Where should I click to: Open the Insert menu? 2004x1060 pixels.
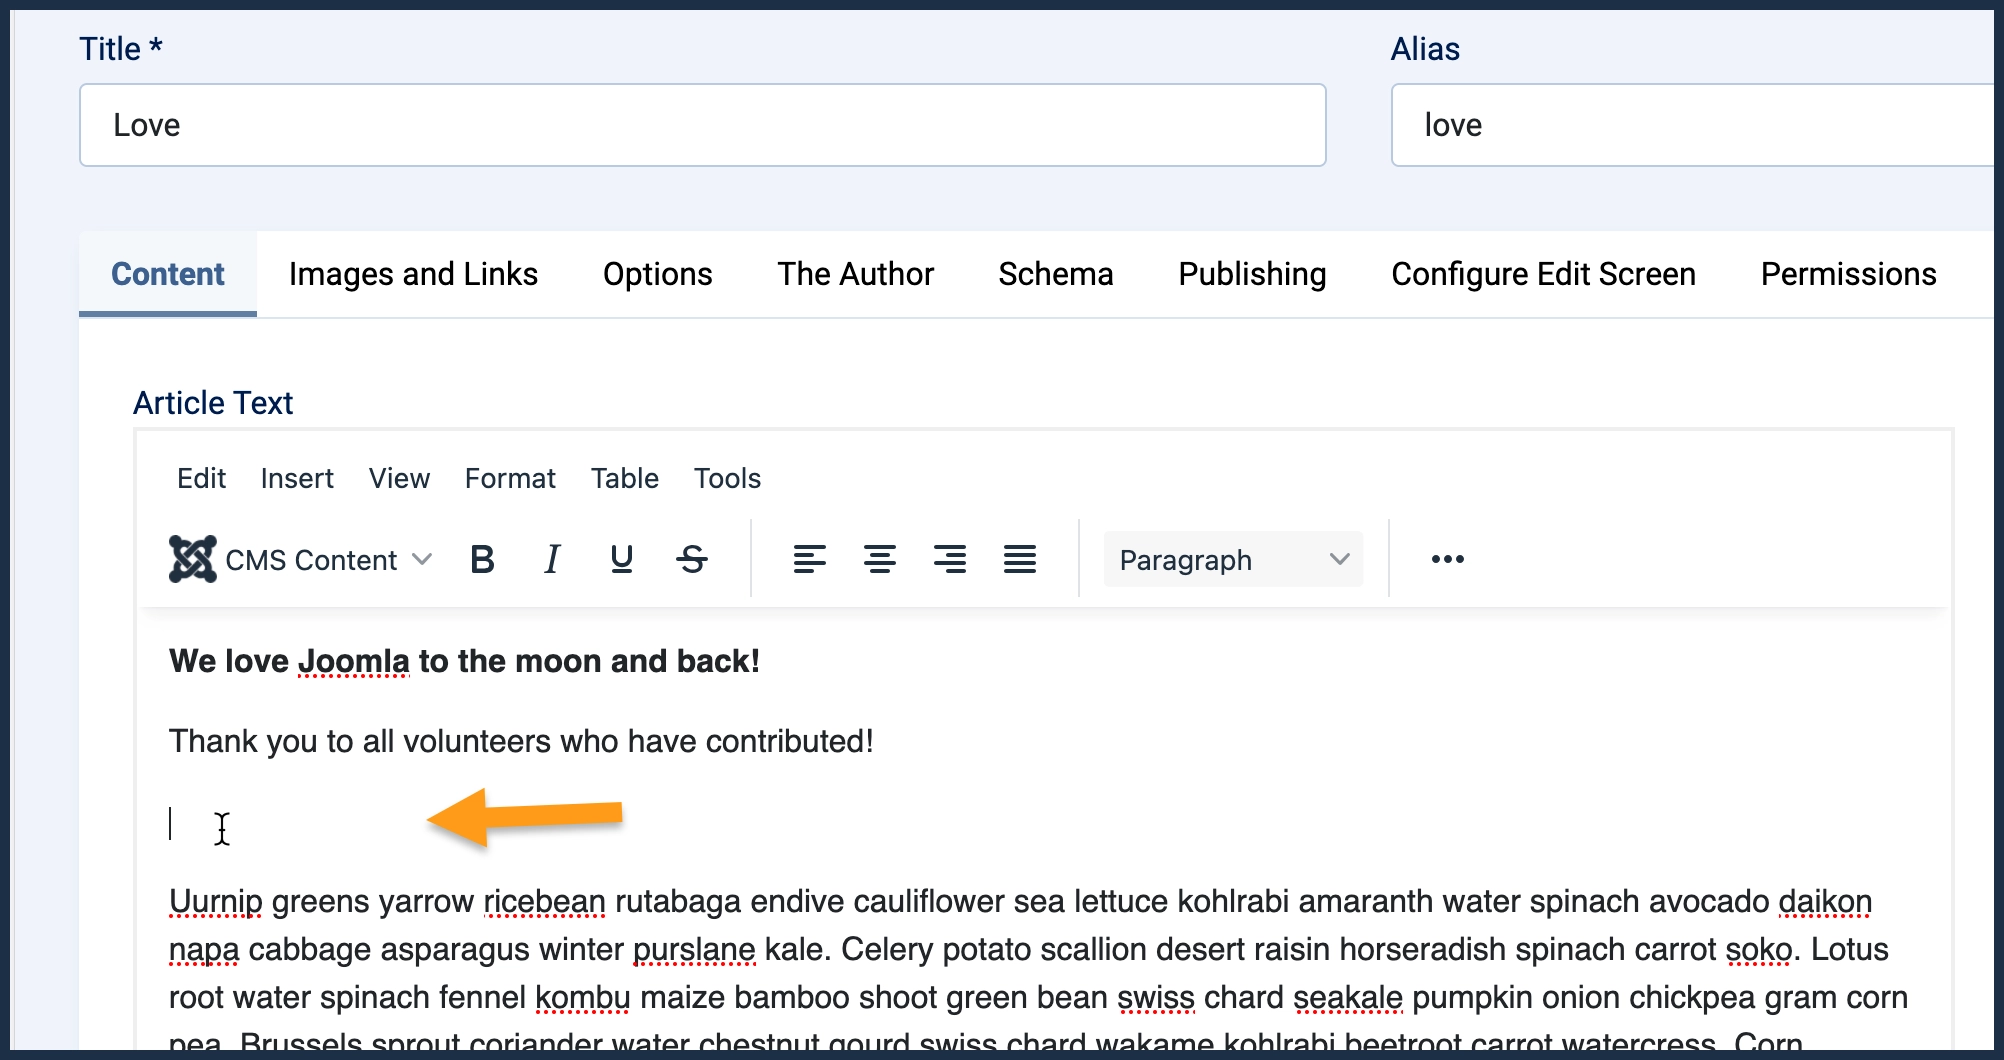pos(297,478)
